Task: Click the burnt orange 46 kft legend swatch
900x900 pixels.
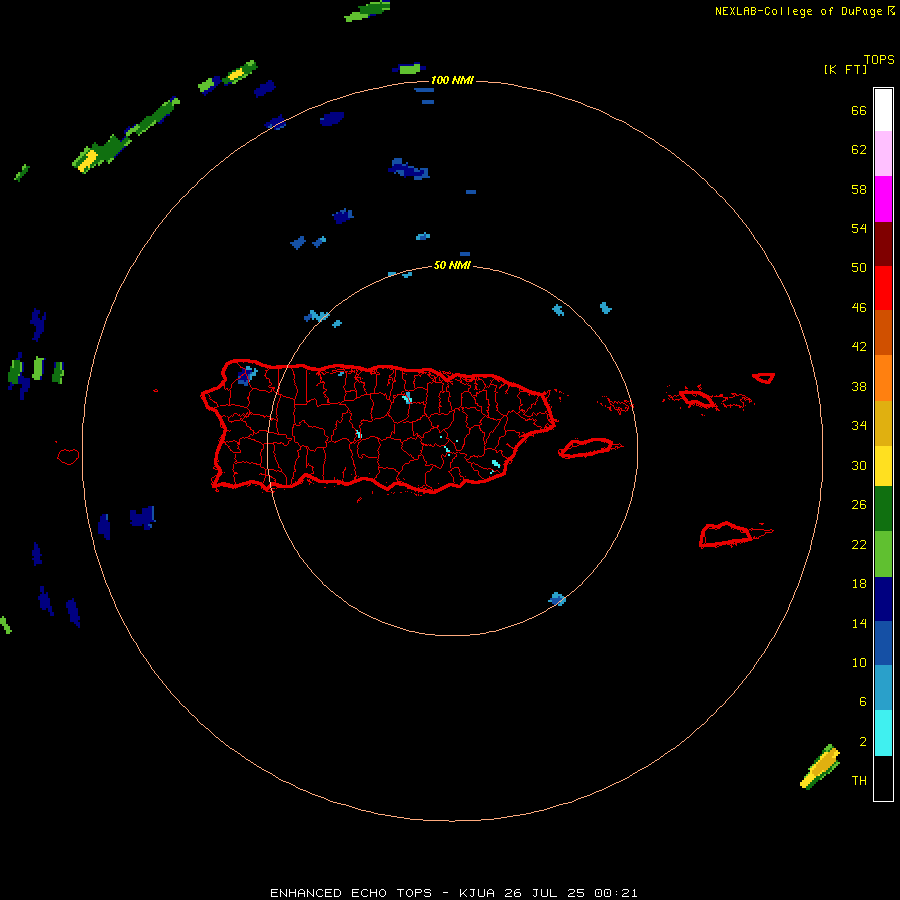Action: pos(883,333)
